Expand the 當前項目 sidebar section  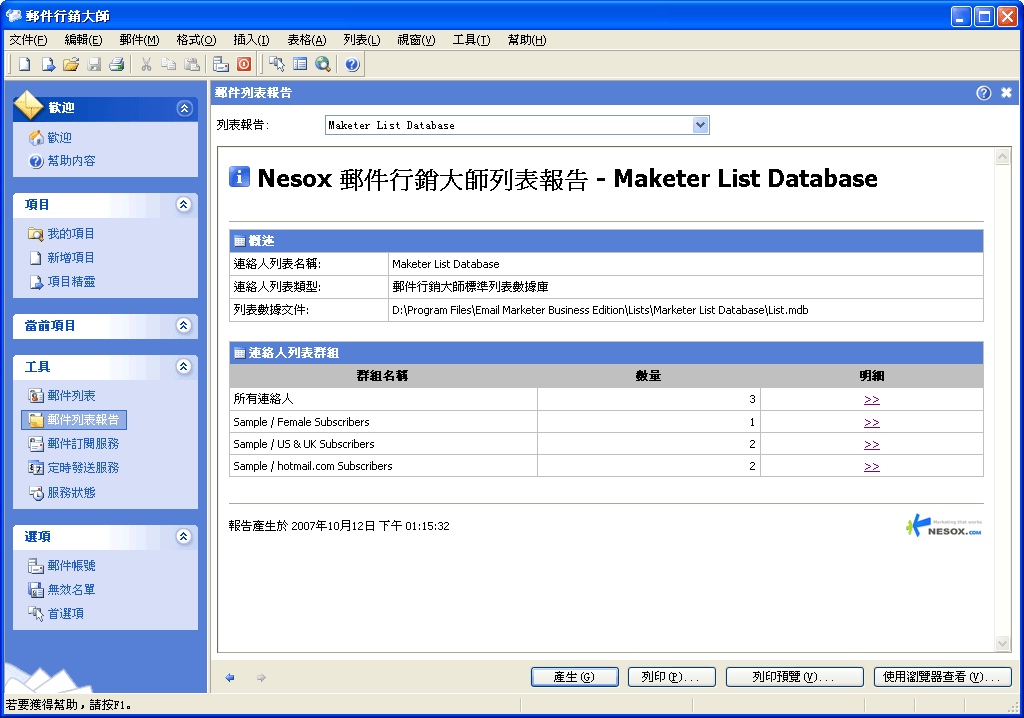pyautogui.click(x=183, y=326)
